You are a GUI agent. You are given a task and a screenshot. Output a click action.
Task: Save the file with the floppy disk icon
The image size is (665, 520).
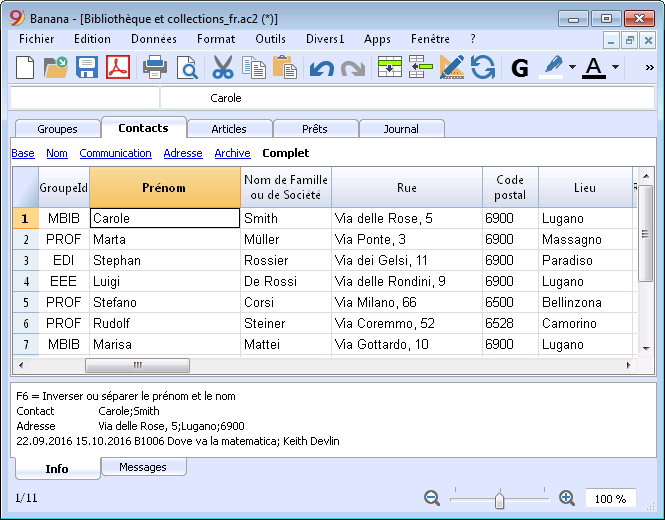pyautogui.click(x=87, y=67)
